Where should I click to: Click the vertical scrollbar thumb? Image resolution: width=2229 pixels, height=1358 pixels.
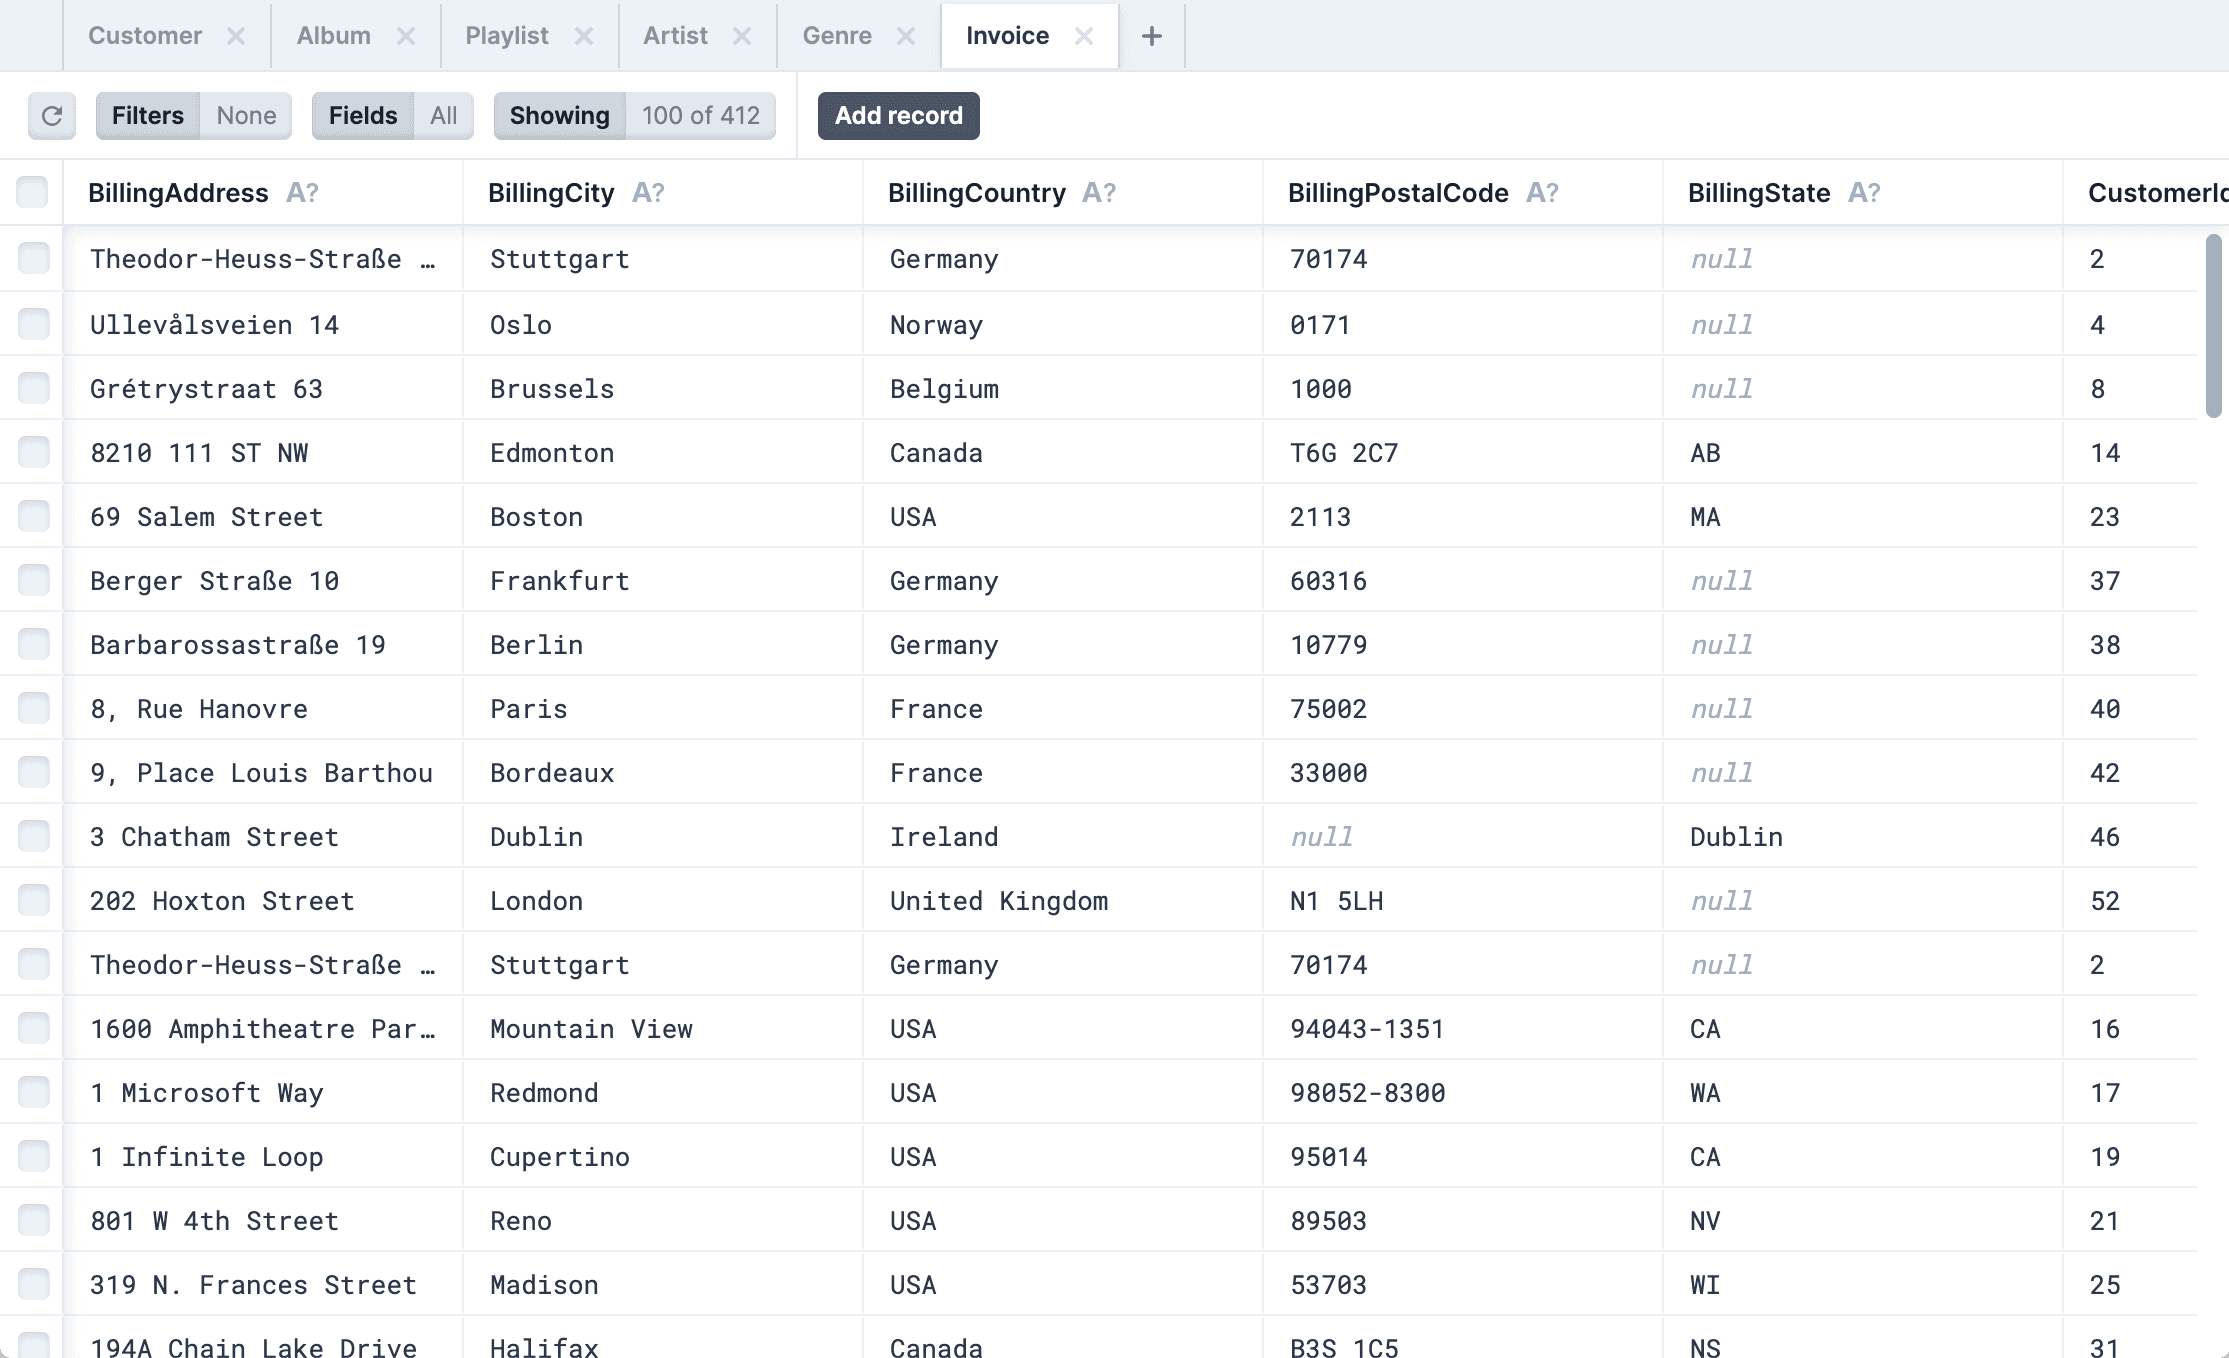(x=2213, y=325)
